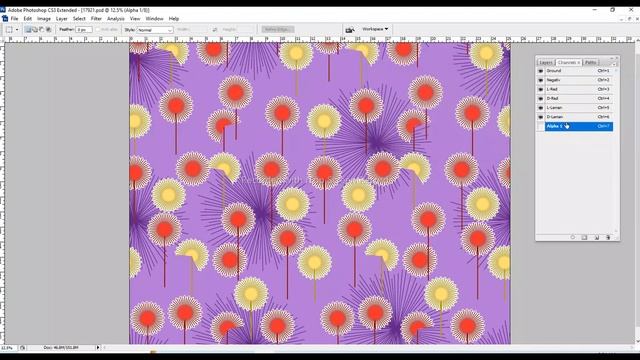This screenshot has height=360, width=640.
Task: Open the Workspace dropdown
Action: point(375,29)
